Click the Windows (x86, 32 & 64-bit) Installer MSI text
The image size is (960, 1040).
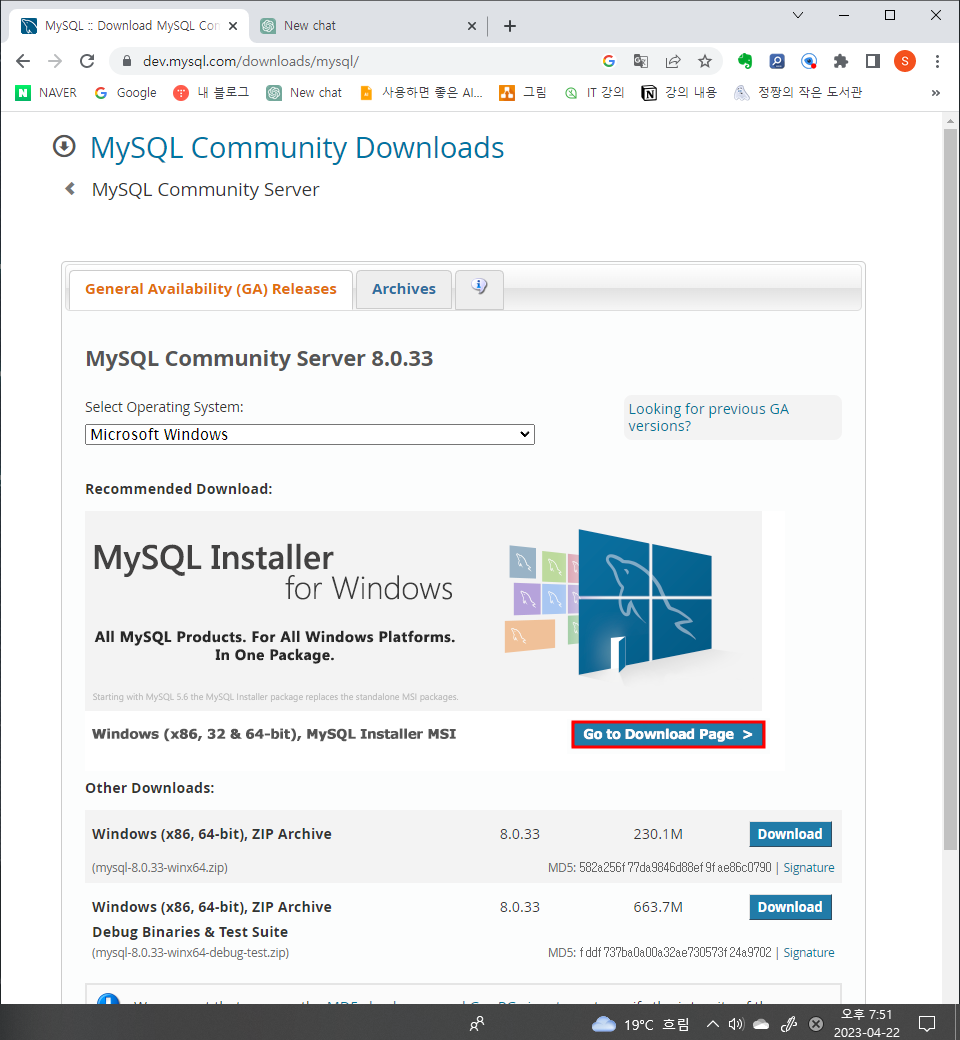(x=274, y=734)
